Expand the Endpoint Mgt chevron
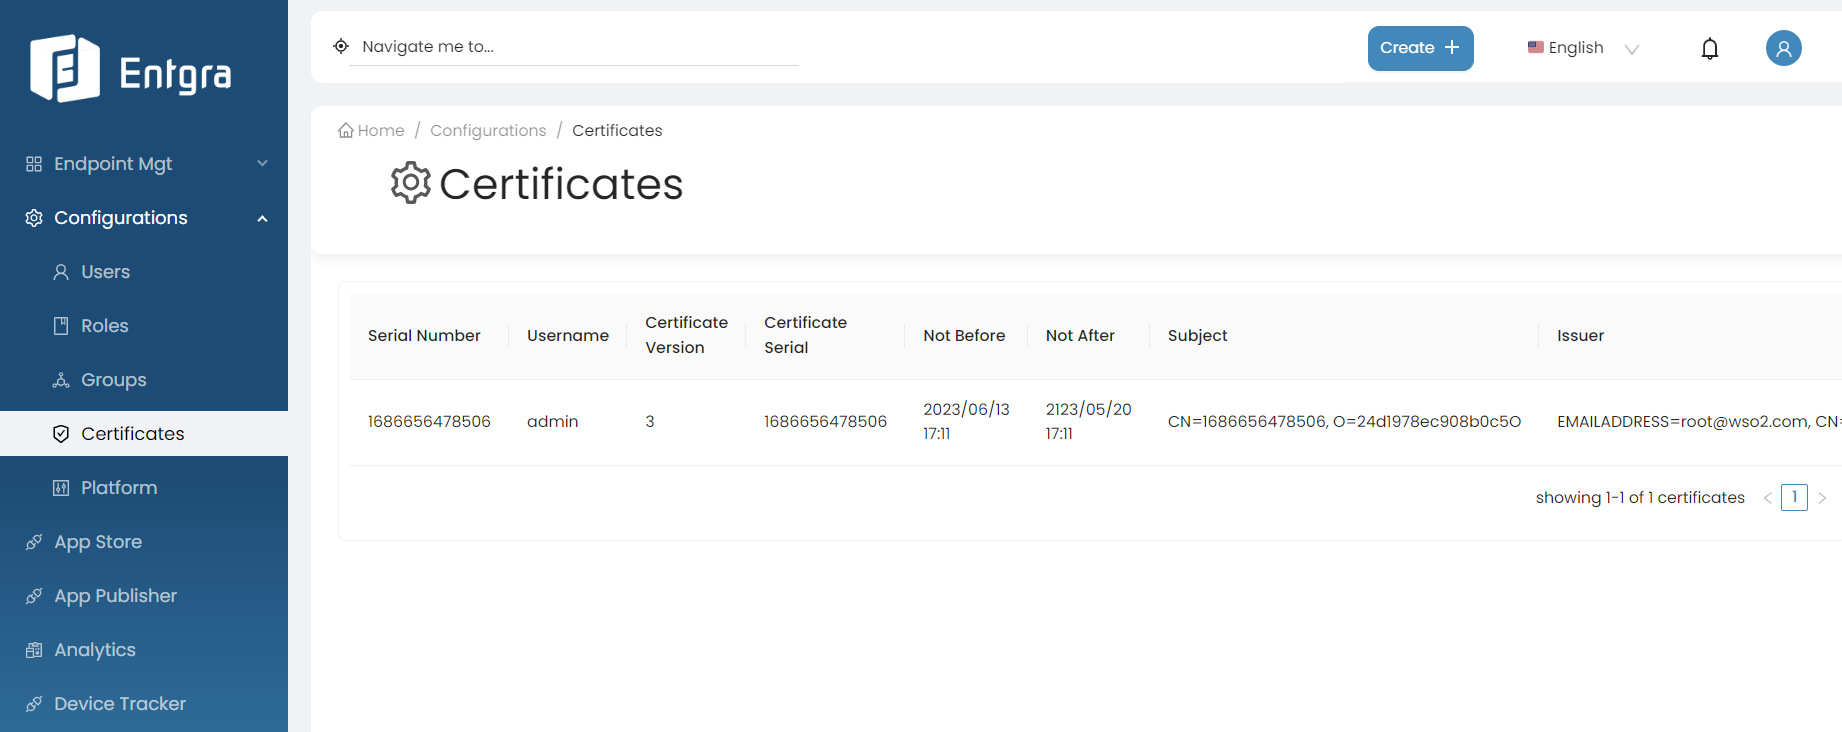 pos(262,163)
